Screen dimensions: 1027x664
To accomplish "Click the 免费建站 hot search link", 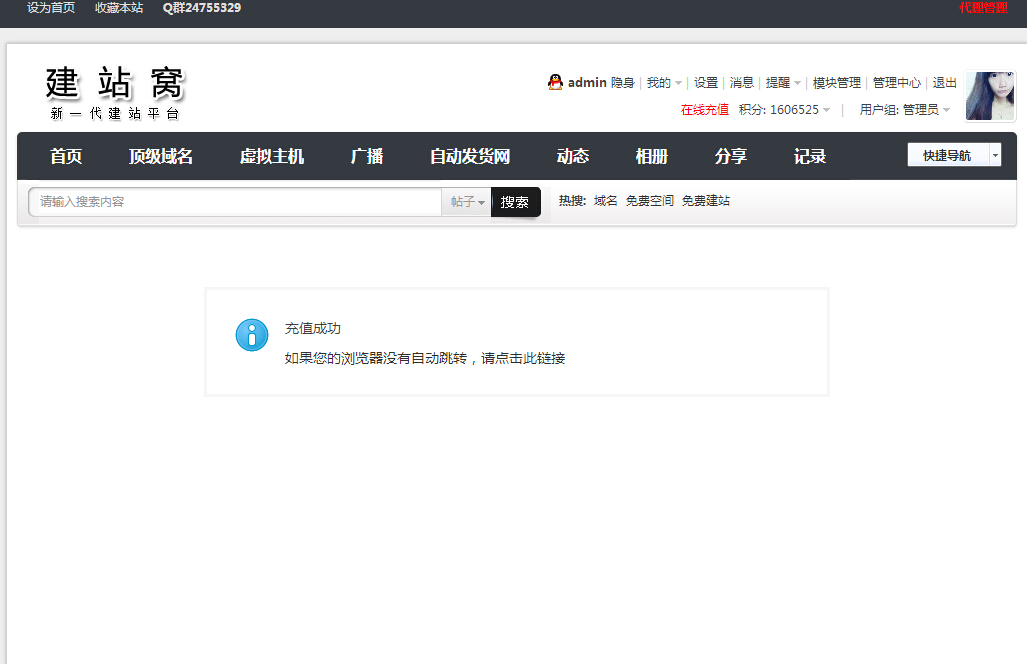I will 705,200.
